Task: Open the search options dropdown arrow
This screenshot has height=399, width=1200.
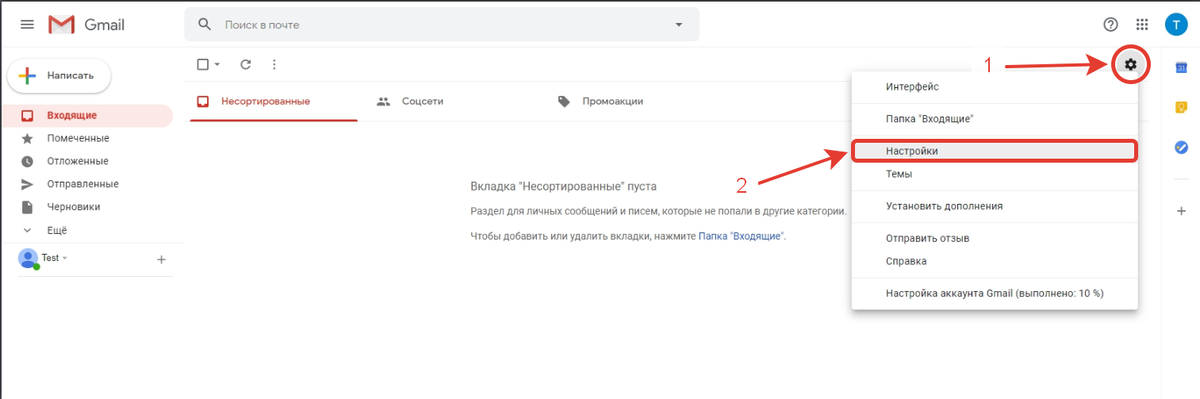Action: click(x=679, y=24)
